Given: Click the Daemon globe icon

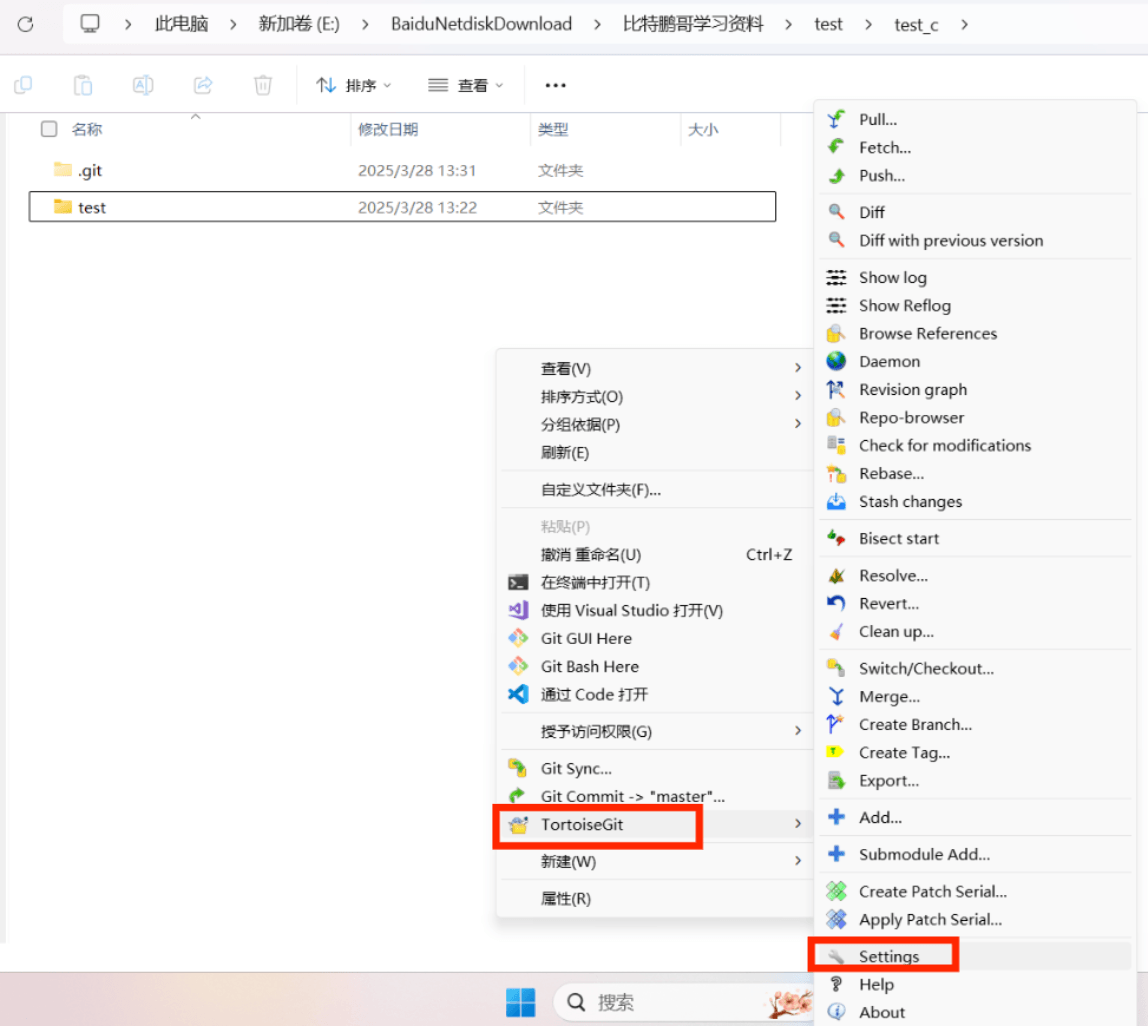Looking at the screenshot, I should (836, 361).
